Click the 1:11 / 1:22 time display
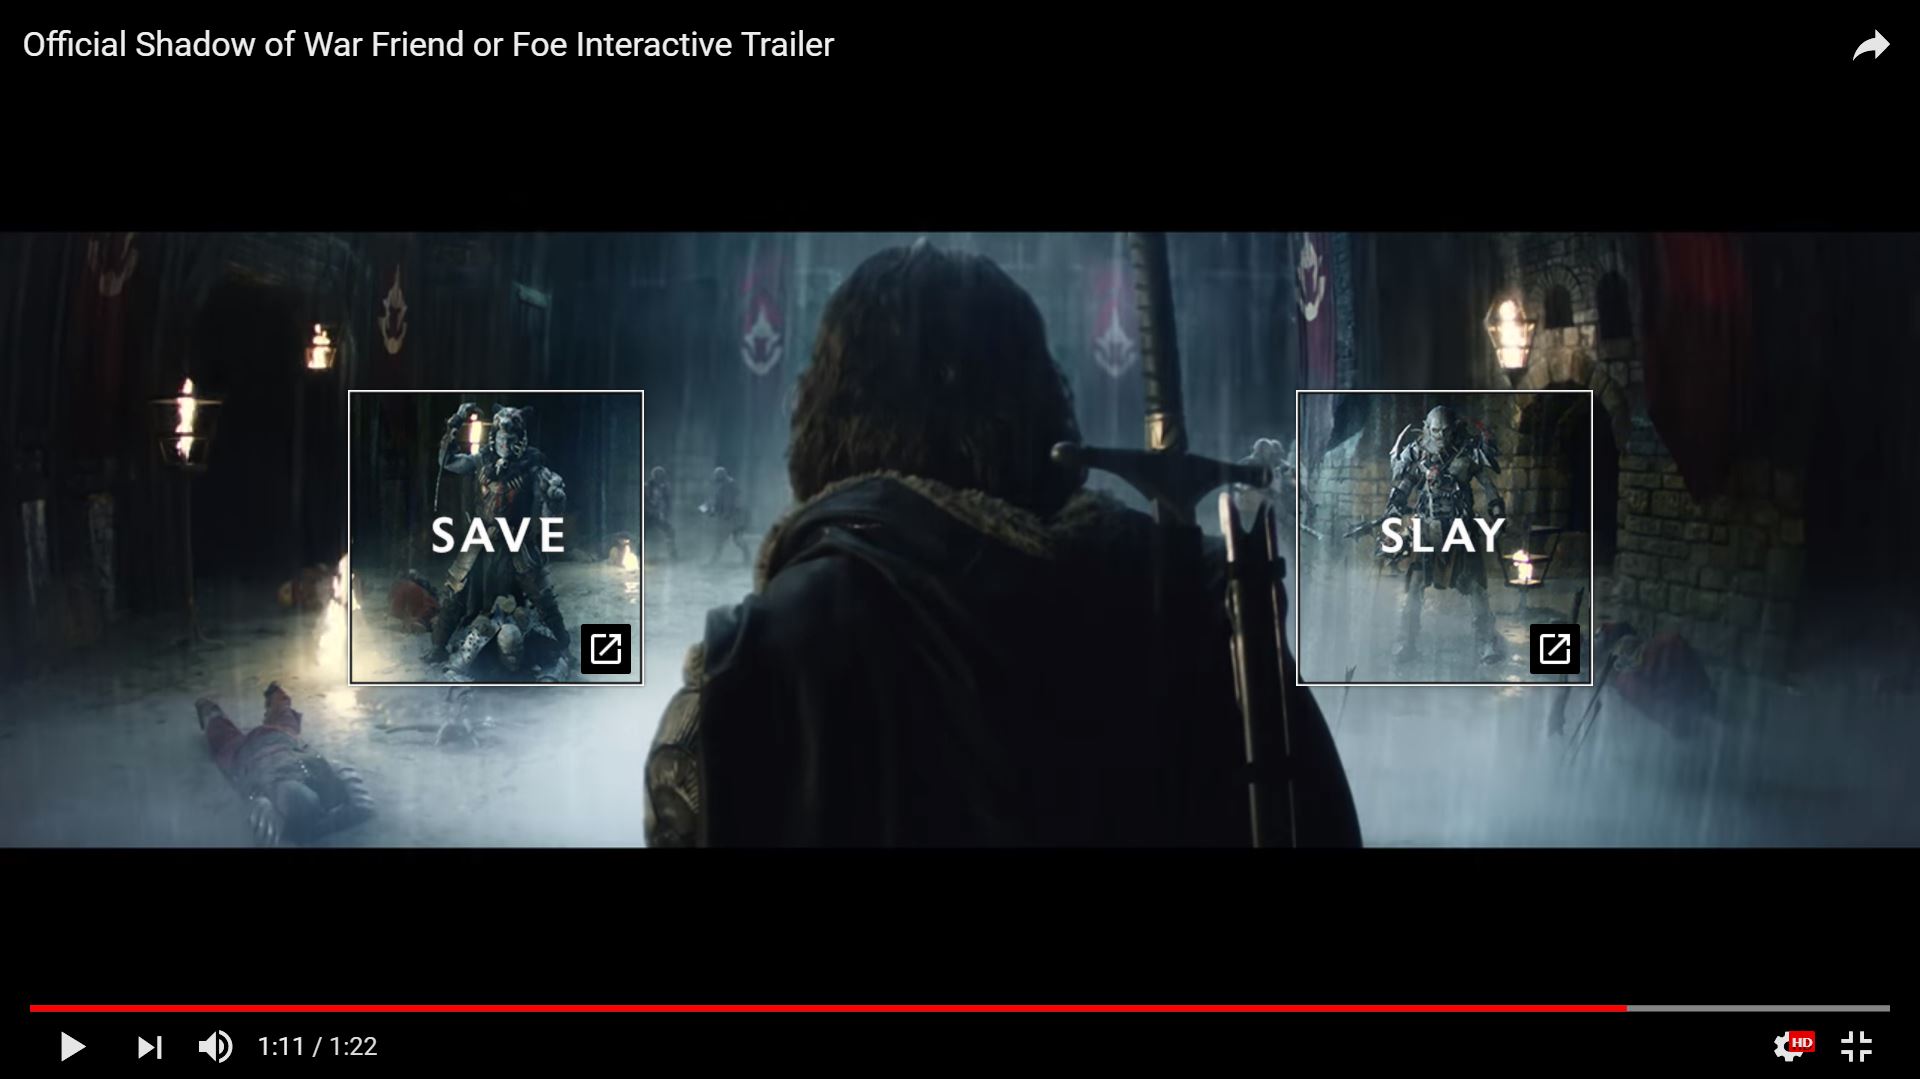 tap(317, 1047)
